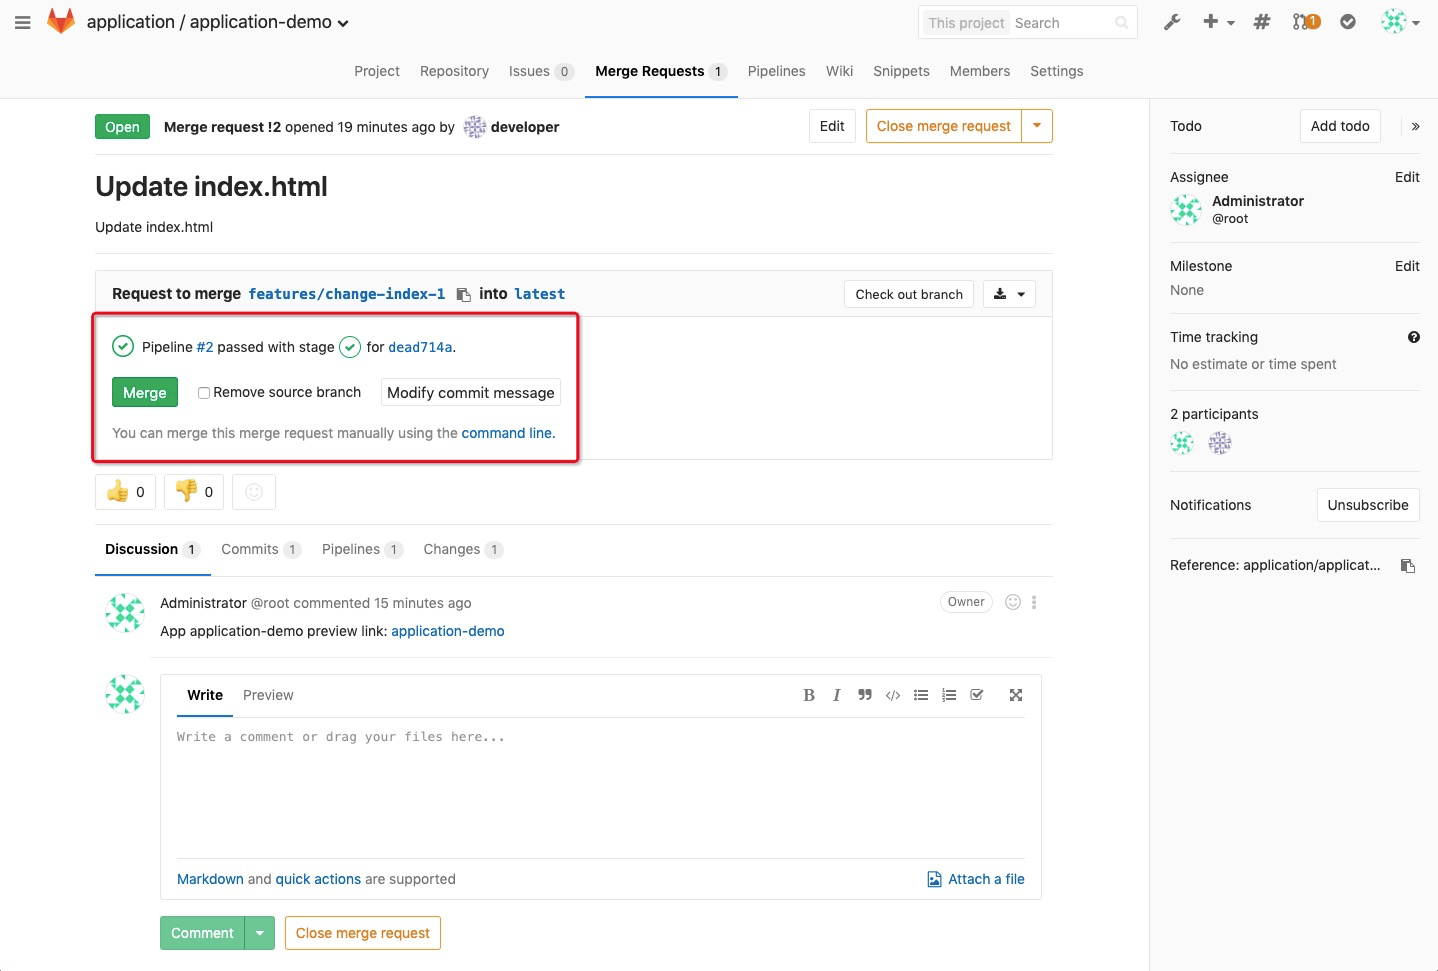Image resolution: width=1438 pixels, height=971 pixels.
Task: Give a thumbs up reaction
Action: 125,491
